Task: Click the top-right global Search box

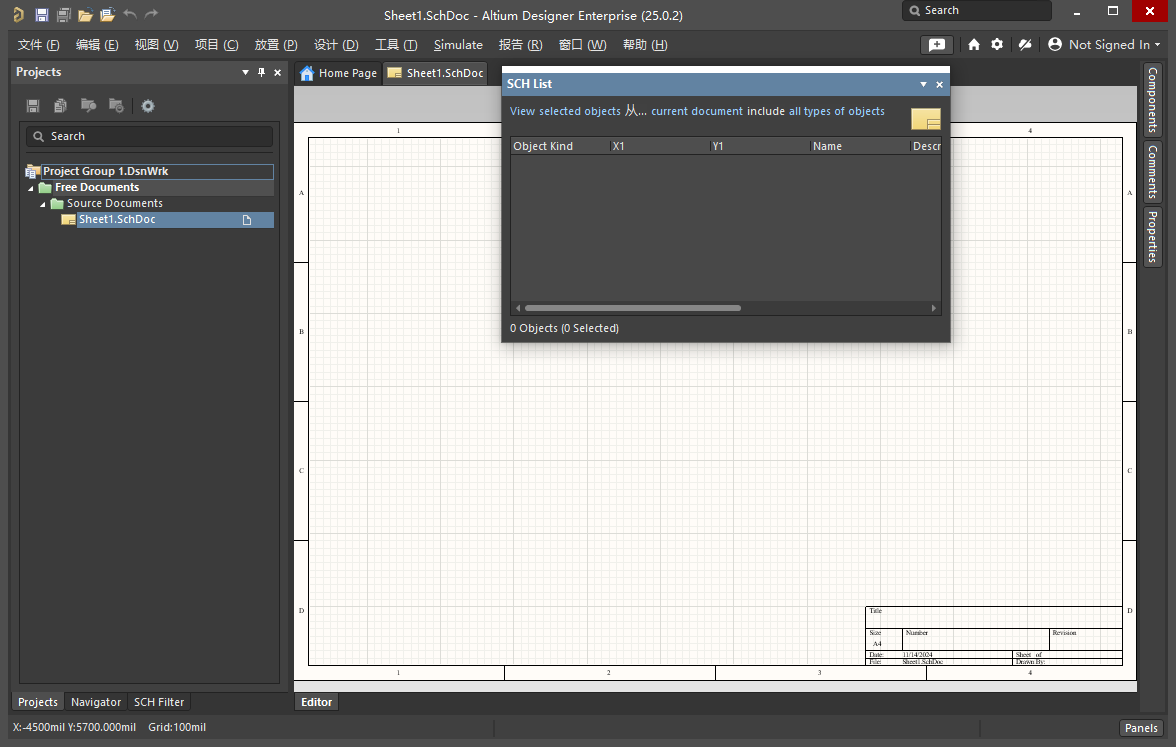Action: click(976, 10)
